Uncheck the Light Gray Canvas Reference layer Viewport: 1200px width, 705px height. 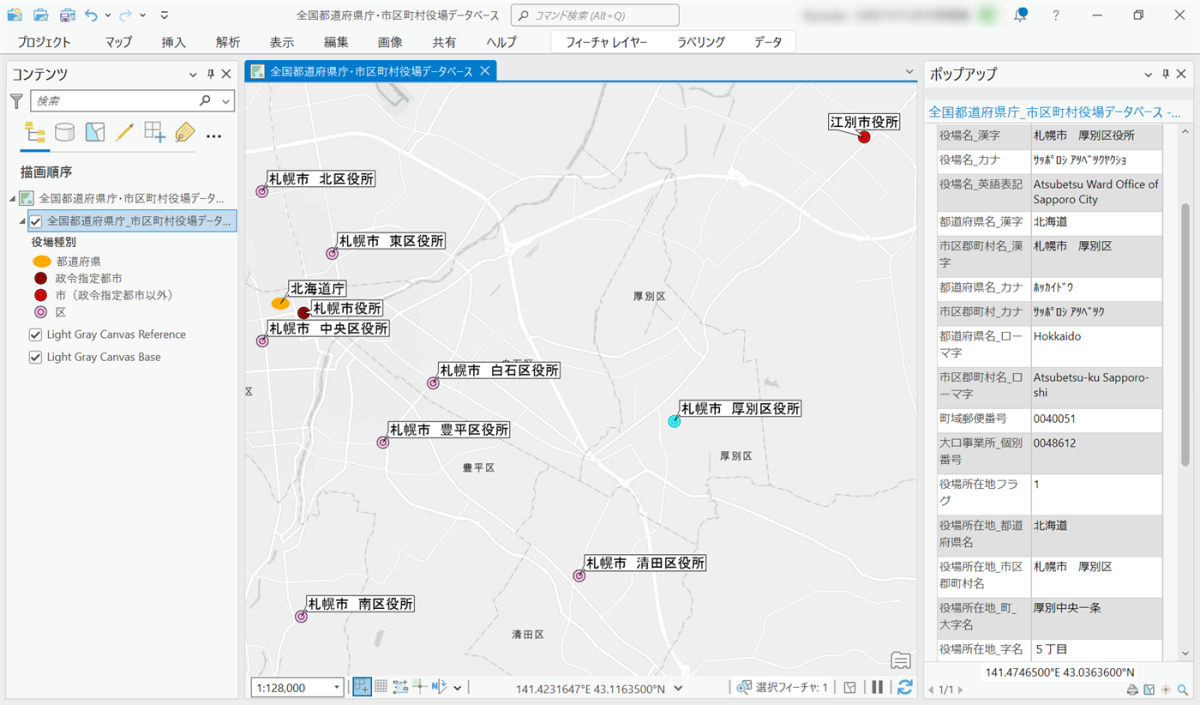[x=36, y=335]
